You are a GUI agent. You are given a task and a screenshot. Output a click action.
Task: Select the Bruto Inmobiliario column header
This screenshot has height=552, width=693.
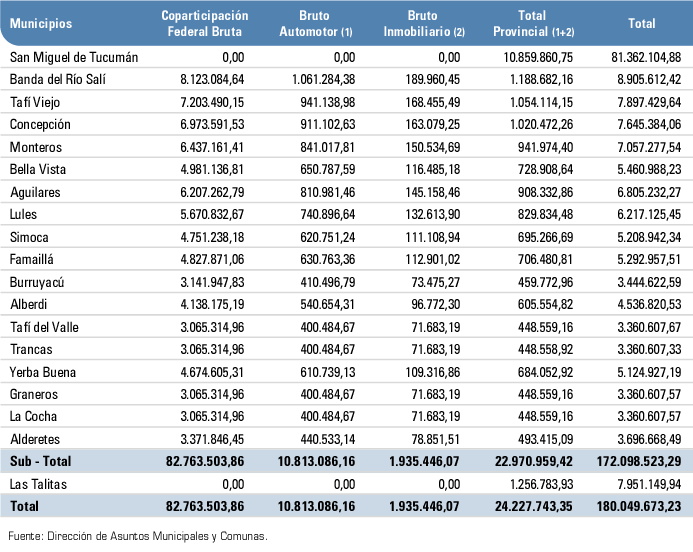424,24
